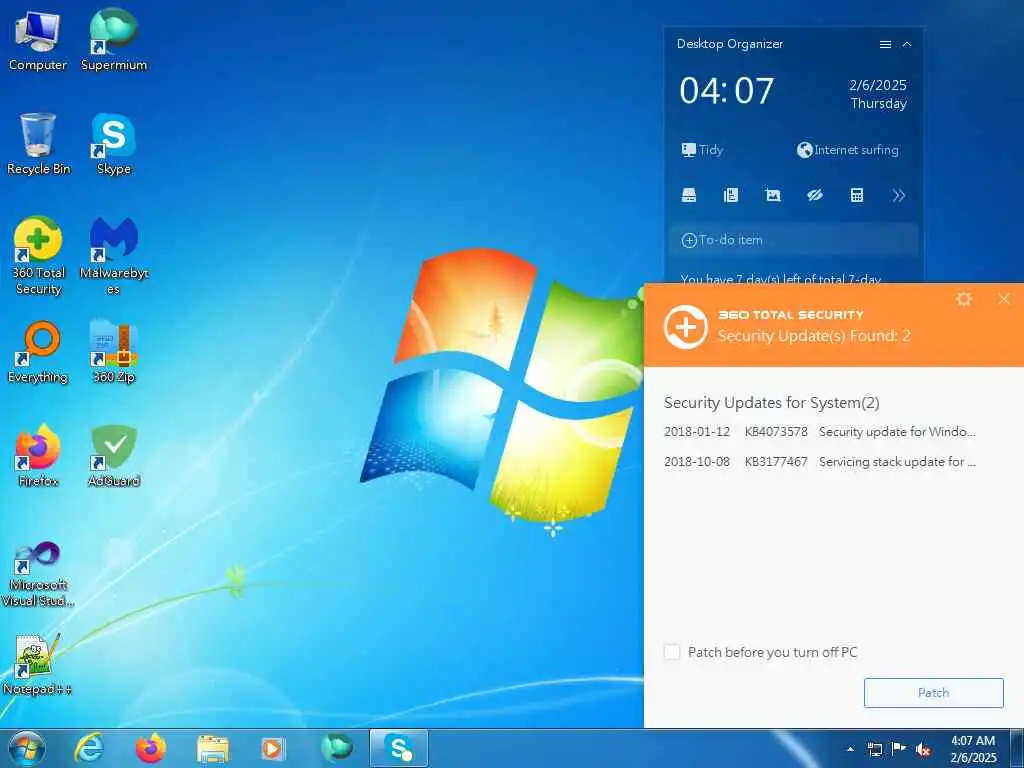Select the 360 Total Security shortcut

pos(38,256)
